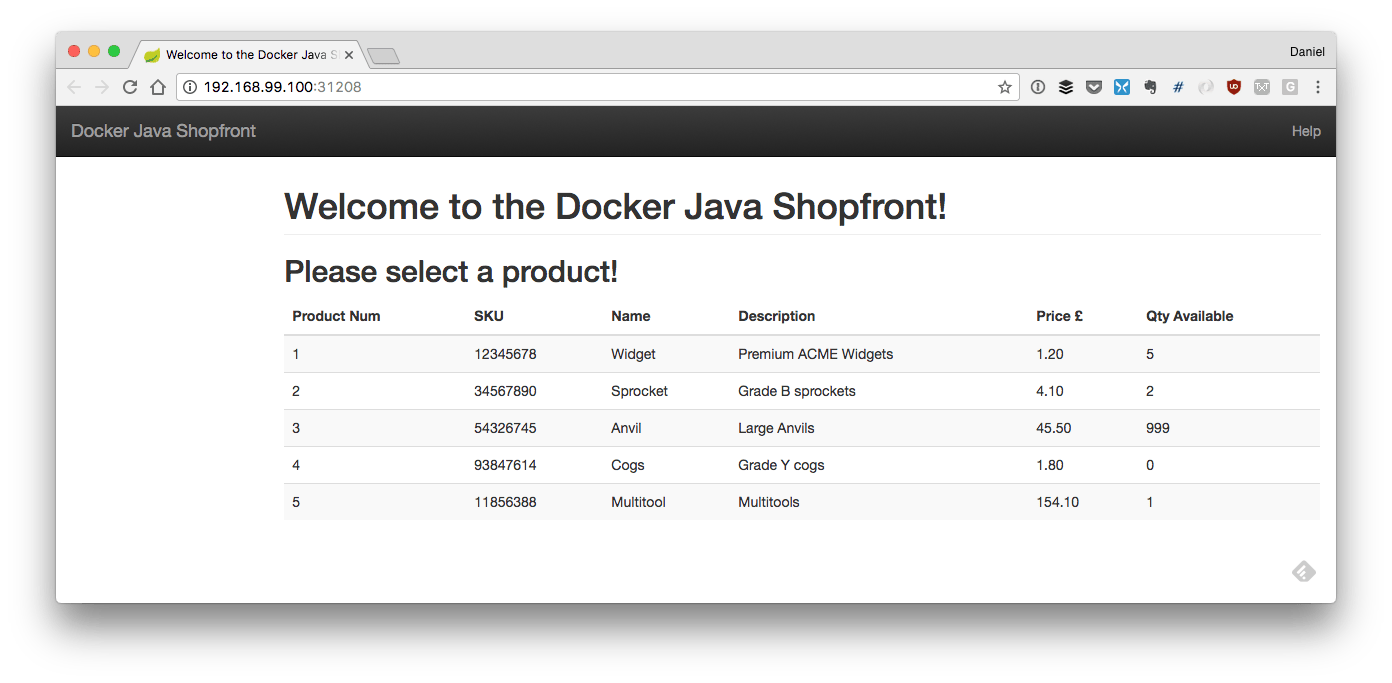Open the Chrome three-dot menu
Image resolution: width=1392 pixels, height=683 pixels.
[1318, 88]
